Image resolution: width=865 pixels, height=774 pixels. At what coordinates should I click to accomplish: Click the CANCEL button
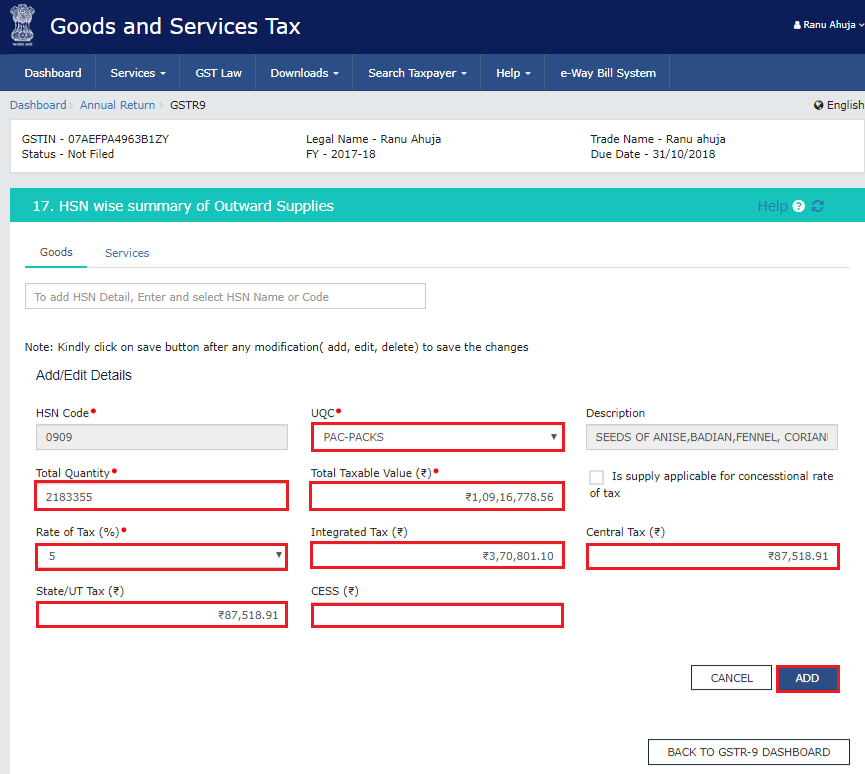point(731,677)
